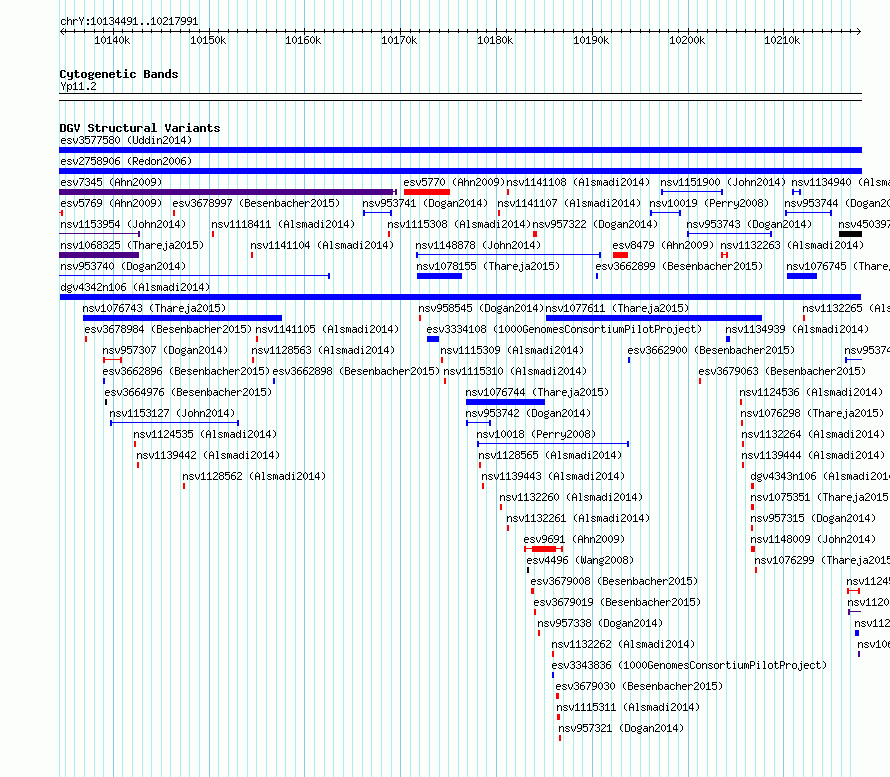Open nsv953742 (Dogan2014) label
Image resolution: width=890 pixels, height=777 pixels.
[528, 413]
